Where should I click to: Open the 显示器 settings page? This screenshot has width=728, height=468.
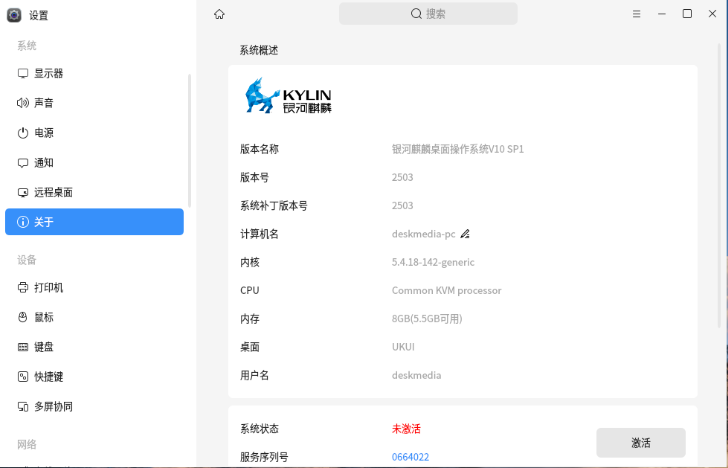click(94, 73)
